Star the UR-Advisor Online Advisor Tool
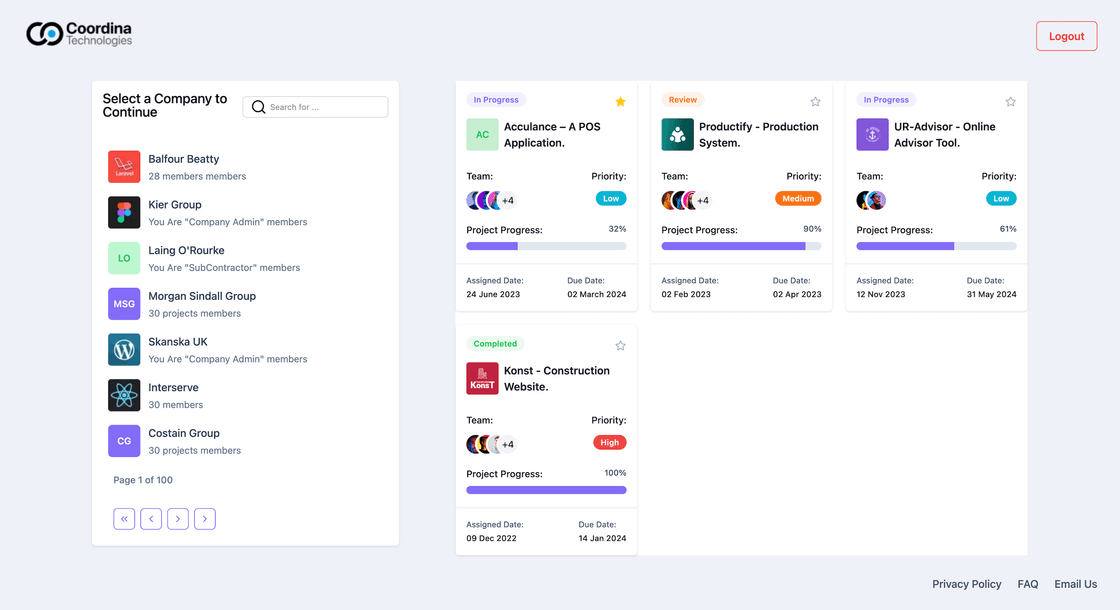This screenshot has height=610, width=1120. point(1010,101)
